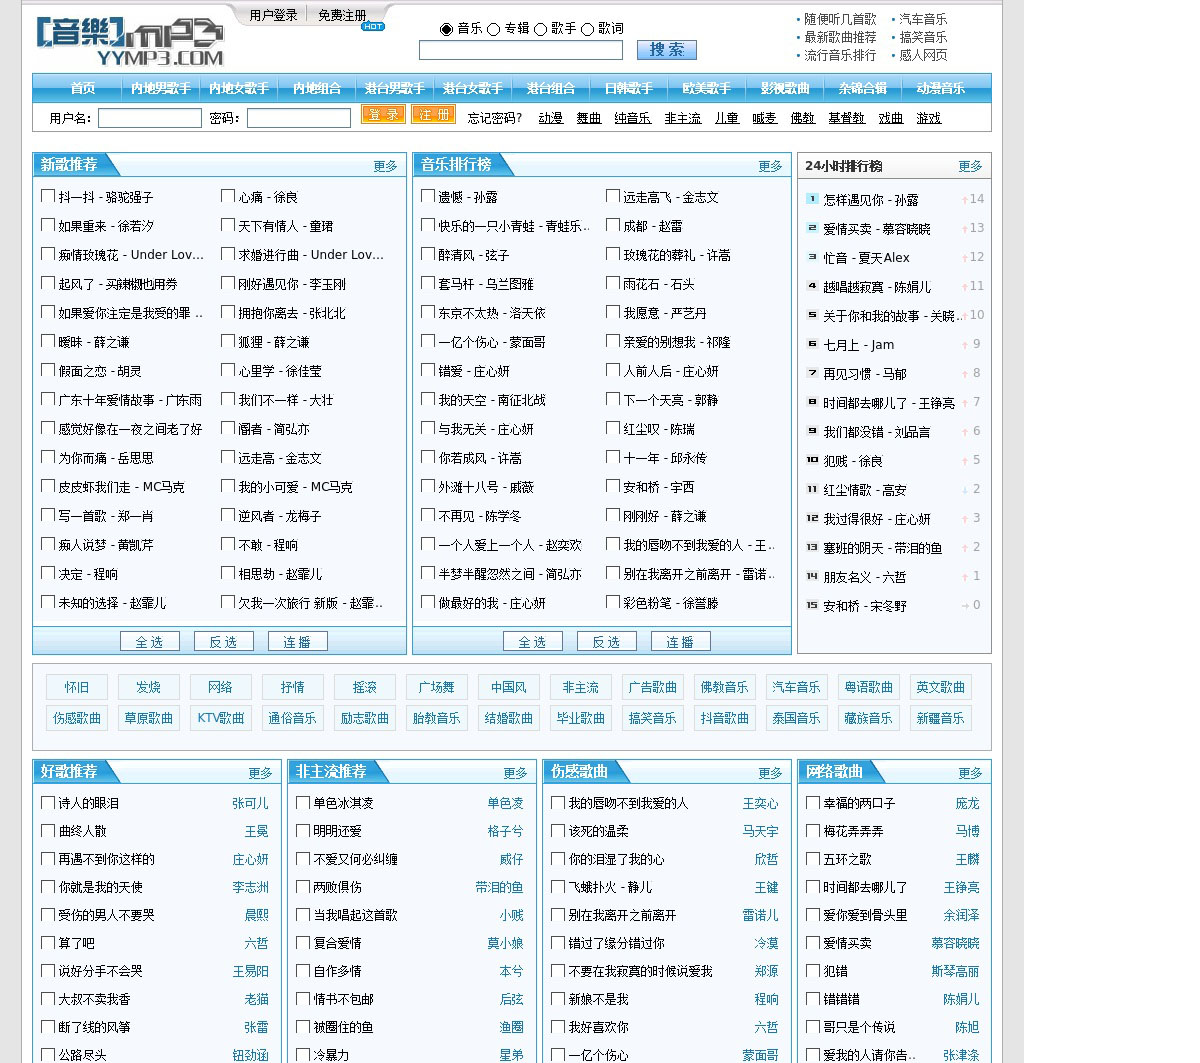Click the up arrow next to 怎样遇见你 - 孙露
Screen dimensions: 1200x1063
click(964, 200)
